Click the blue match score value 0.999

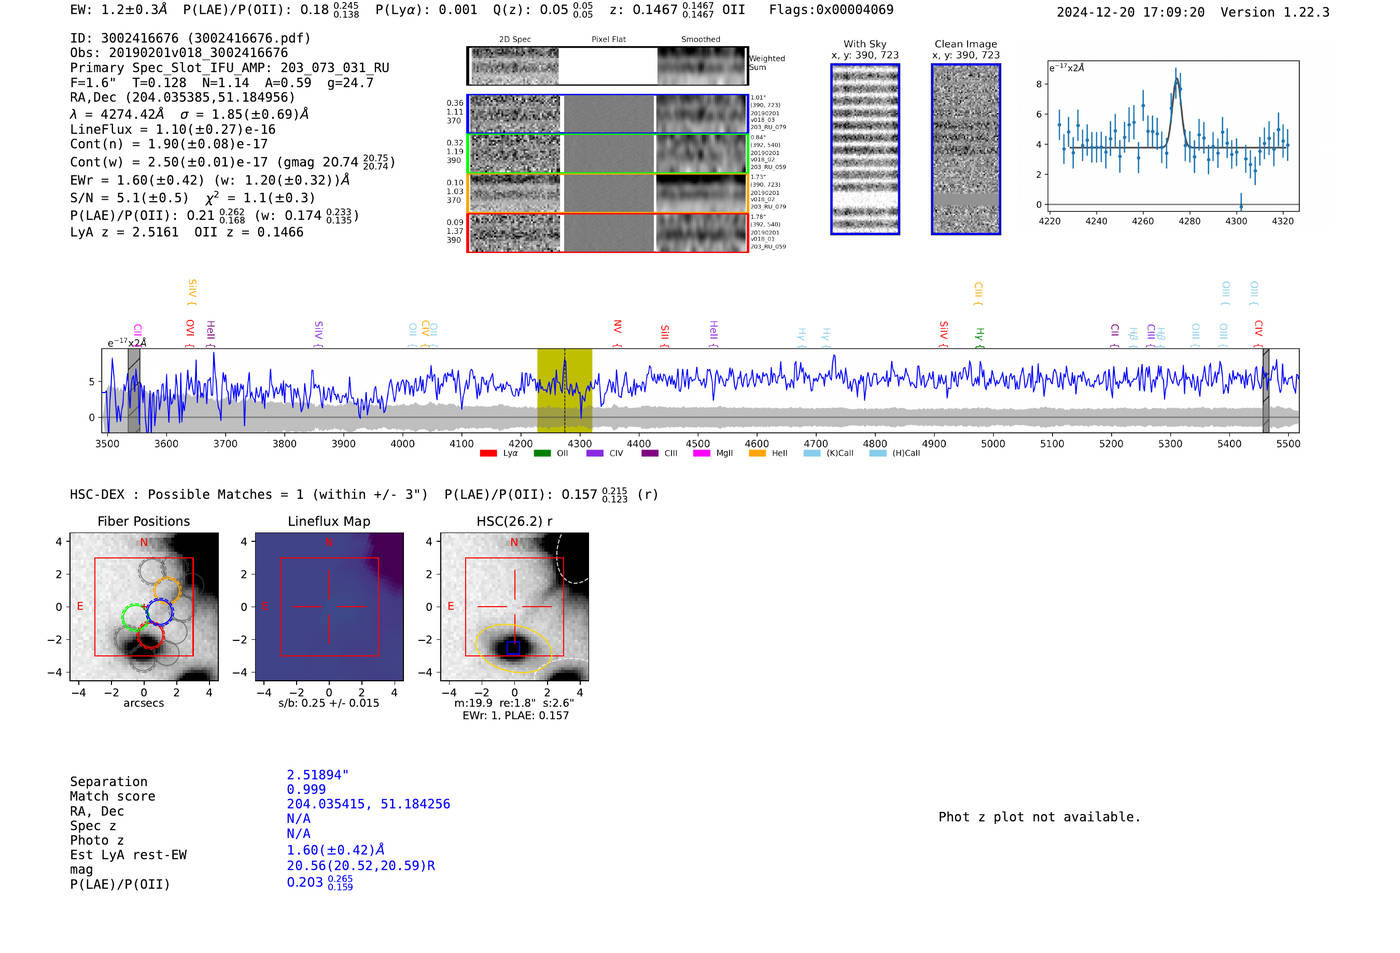pyautogui.click(x=306, y=790)
